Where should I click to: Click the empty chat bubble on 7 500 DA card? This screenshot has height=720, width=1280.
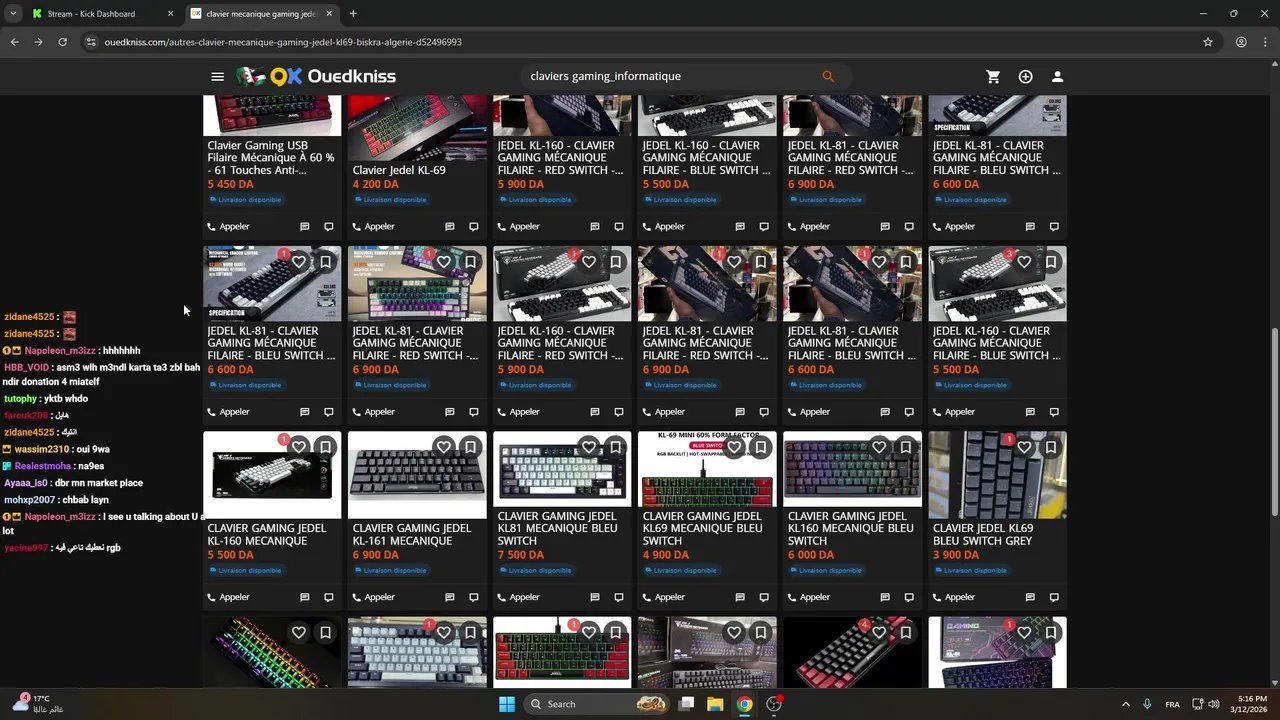point(619,597)
